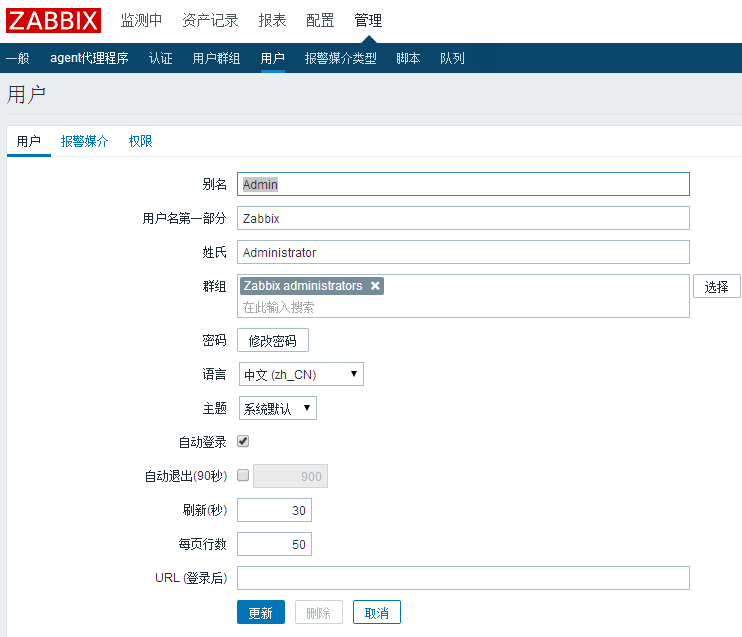
Task: Click the 自动退出 value field 900
Action: (x=291, y=476)
